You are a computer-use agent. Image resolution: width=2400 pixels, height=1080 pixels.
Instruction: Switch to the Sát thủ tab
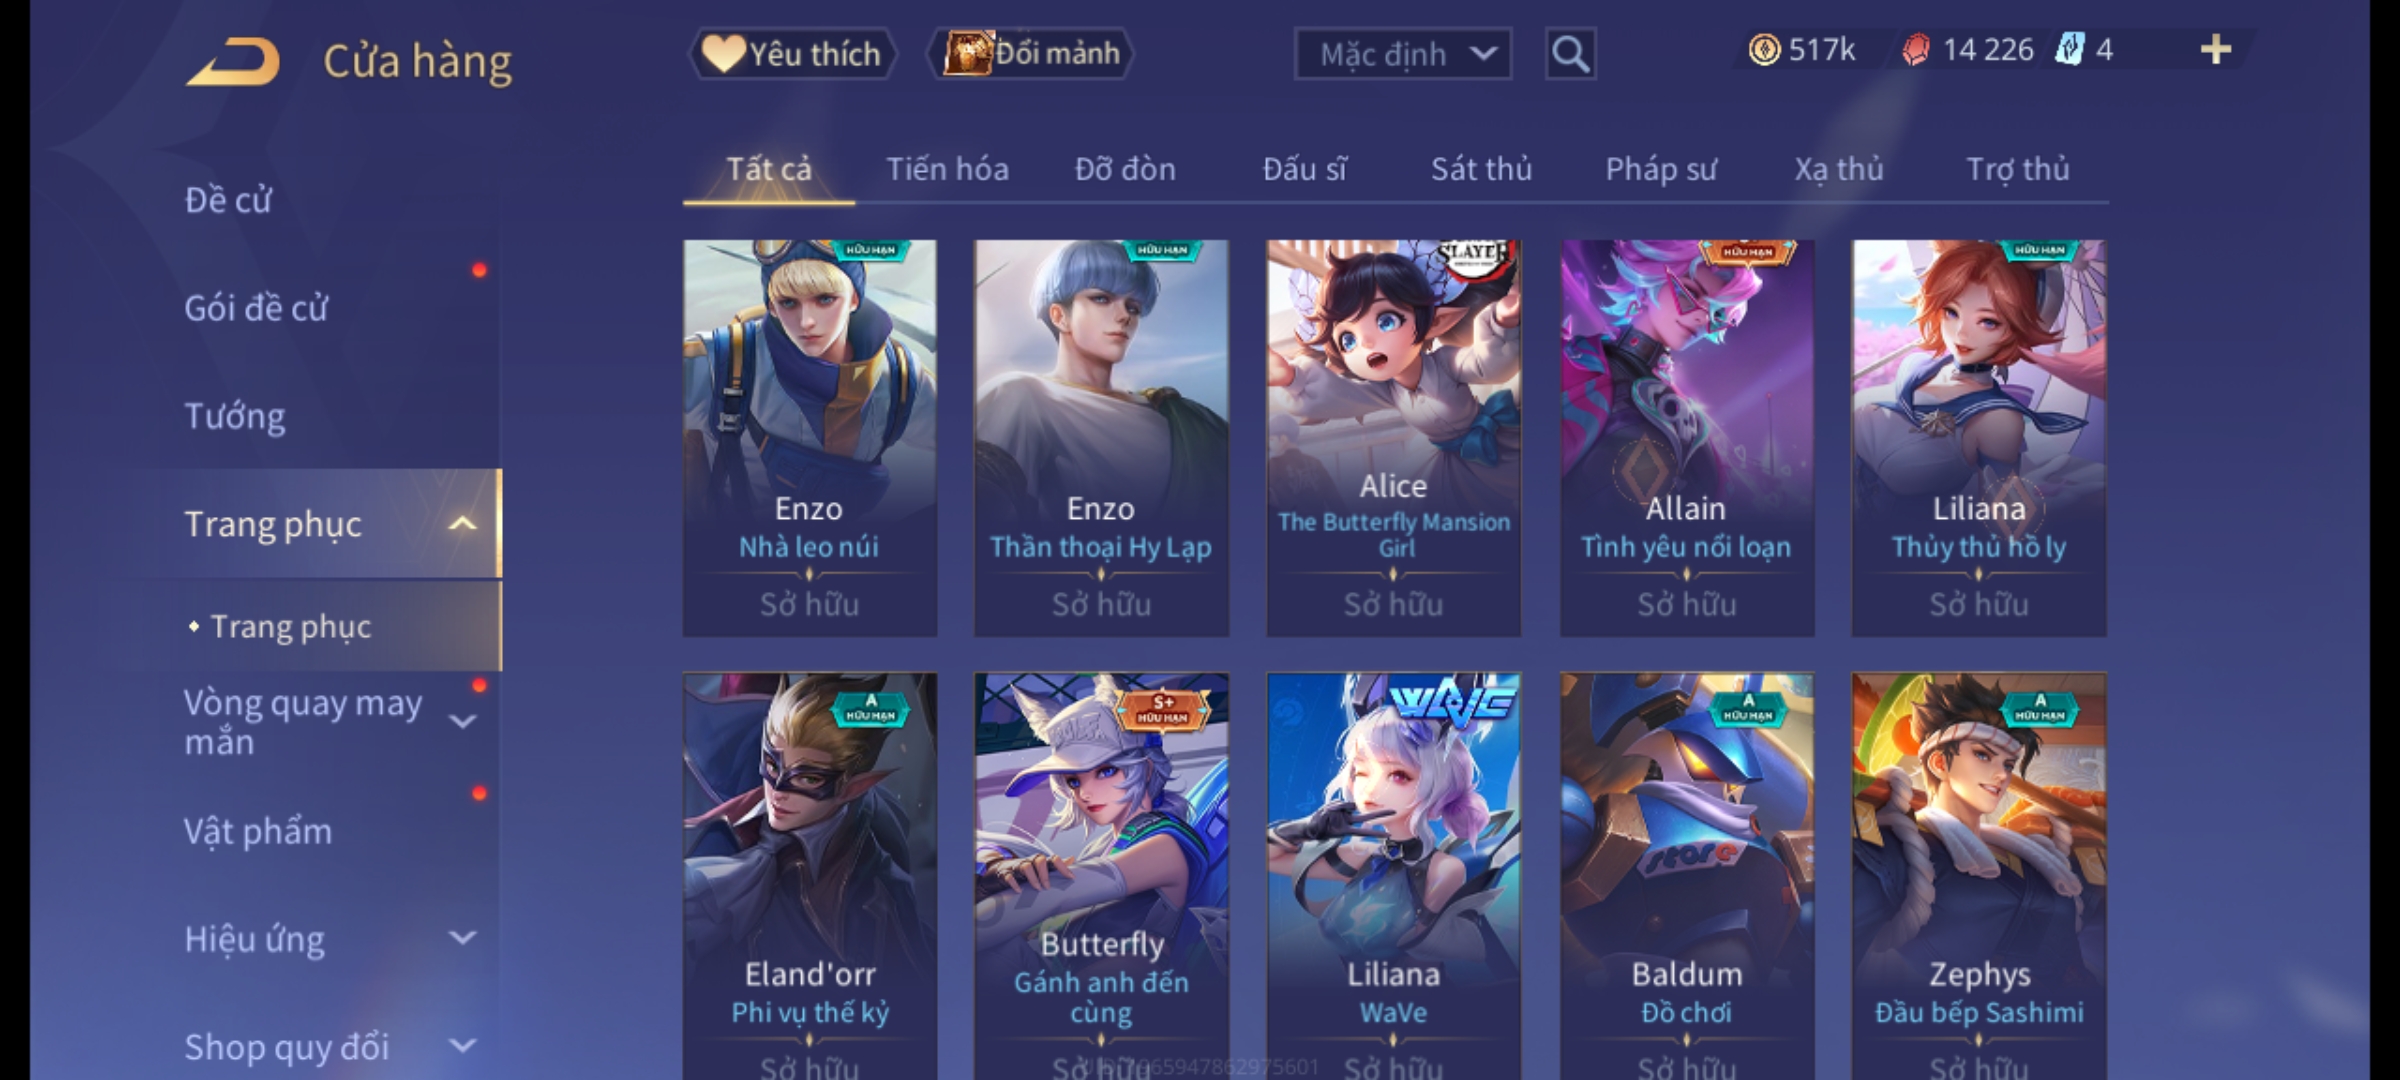tap(1481, 169)
